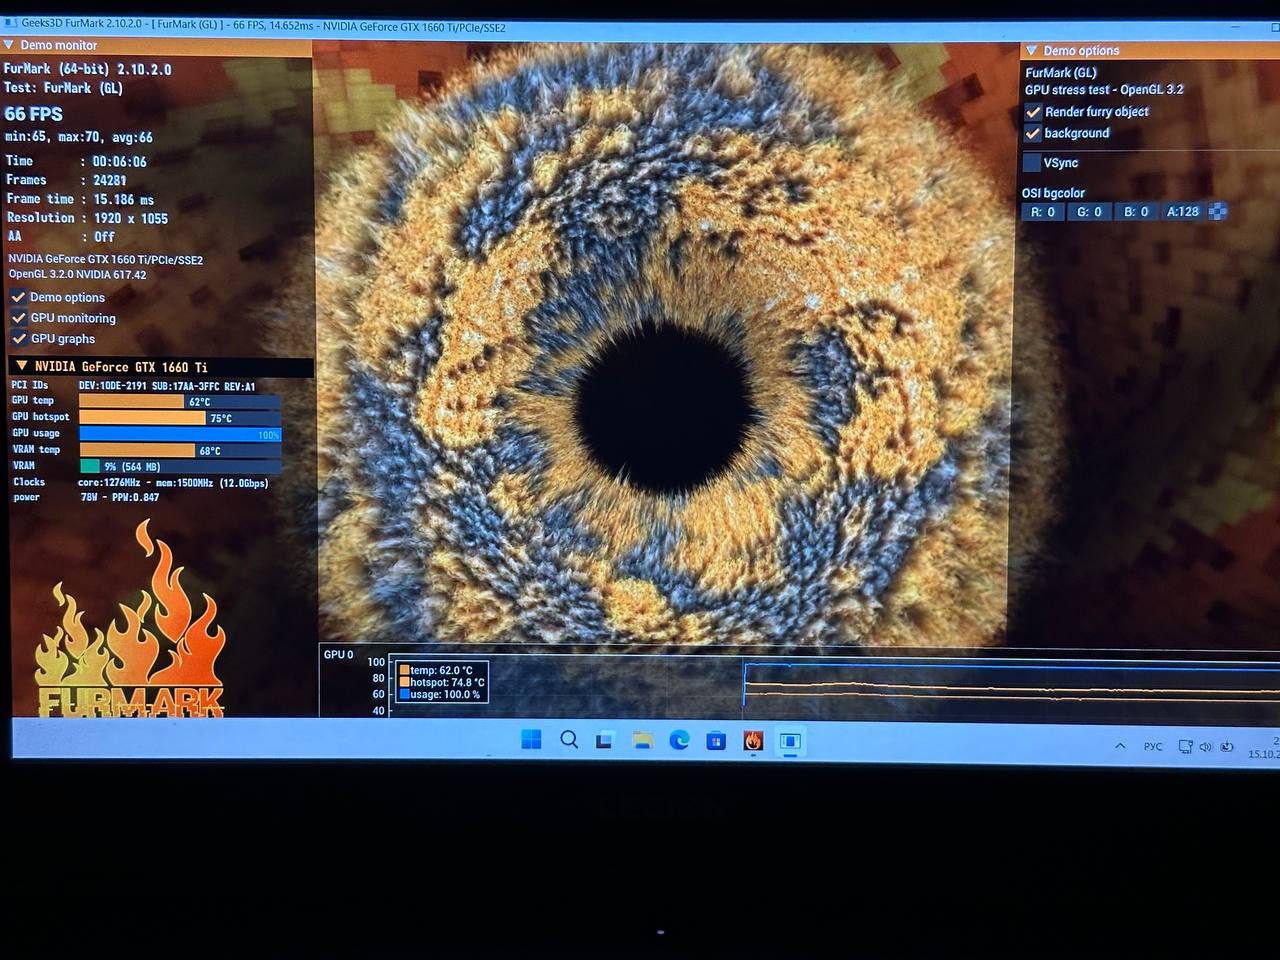Image resolution: width=1280 pixels, height=960 pixels.
Task: Click the G: 0 color field
Action: point(1089,212)
